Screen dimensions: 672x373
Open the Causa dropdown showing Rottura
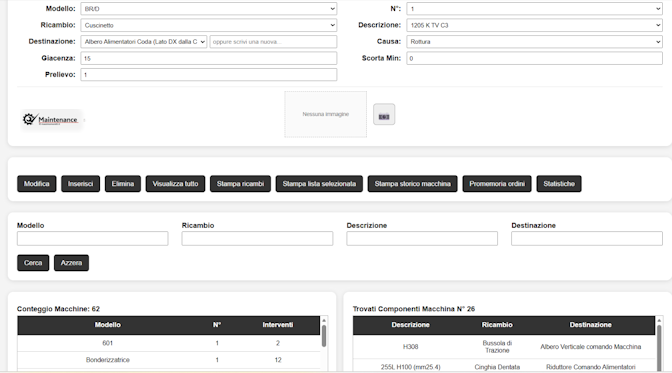click(534, 42)
